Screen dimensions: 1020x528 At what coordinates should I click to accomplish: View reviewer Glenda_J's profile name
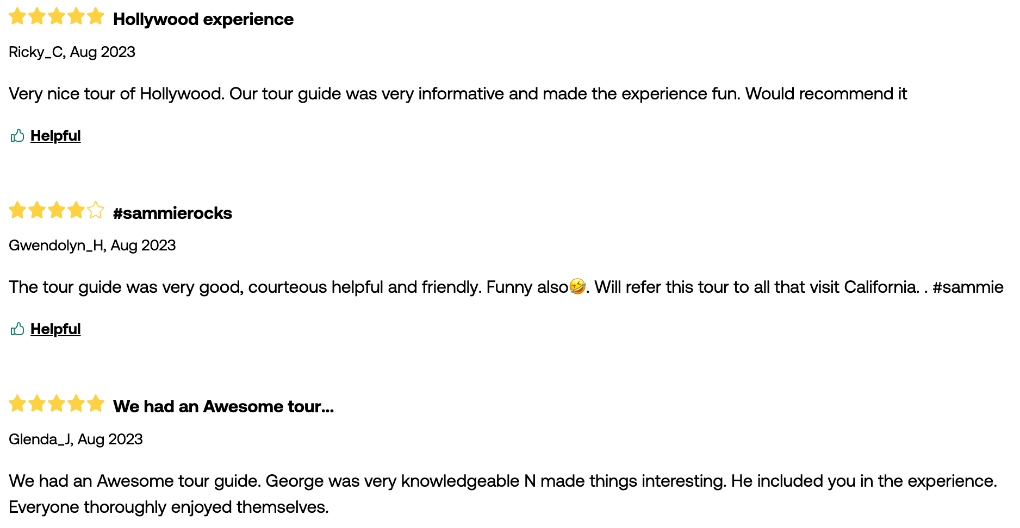point(40,440)
